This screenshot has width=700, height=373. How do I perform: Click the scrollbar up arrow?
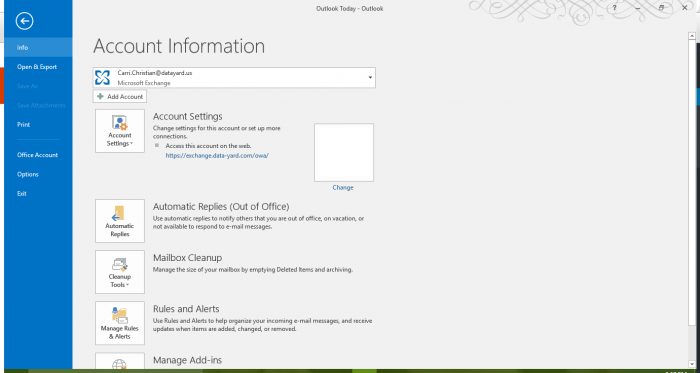(x=692, y=36)
